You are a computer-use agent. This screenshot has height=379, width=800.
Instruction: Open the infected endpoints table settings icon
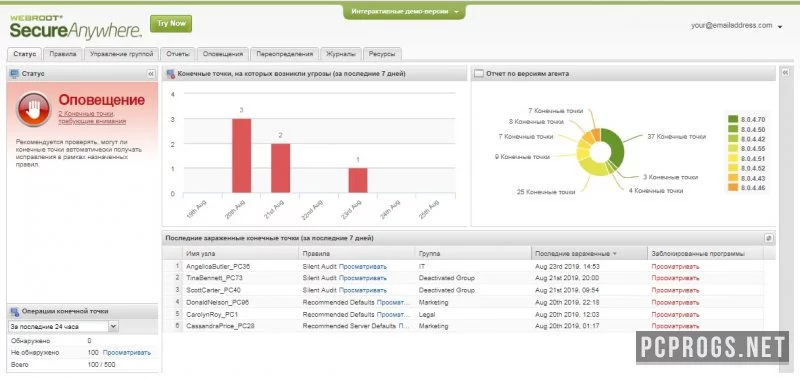pos(769,238)
